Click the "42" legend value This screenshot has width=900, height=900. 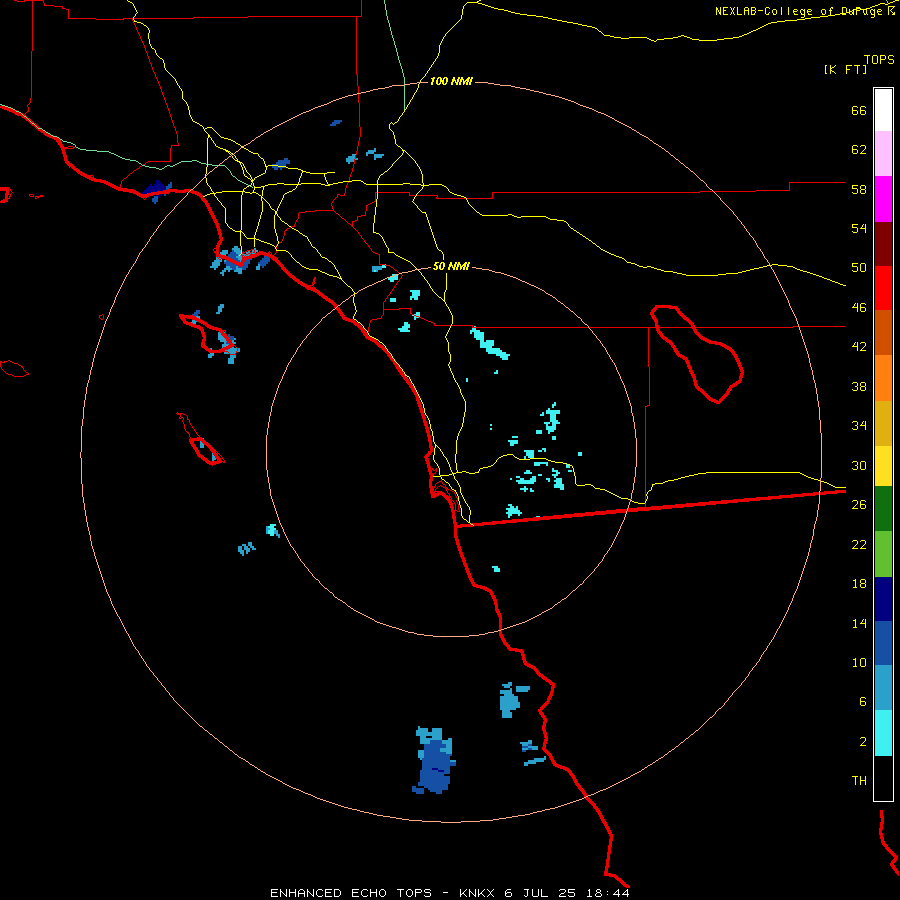click(x=859, y=346)
